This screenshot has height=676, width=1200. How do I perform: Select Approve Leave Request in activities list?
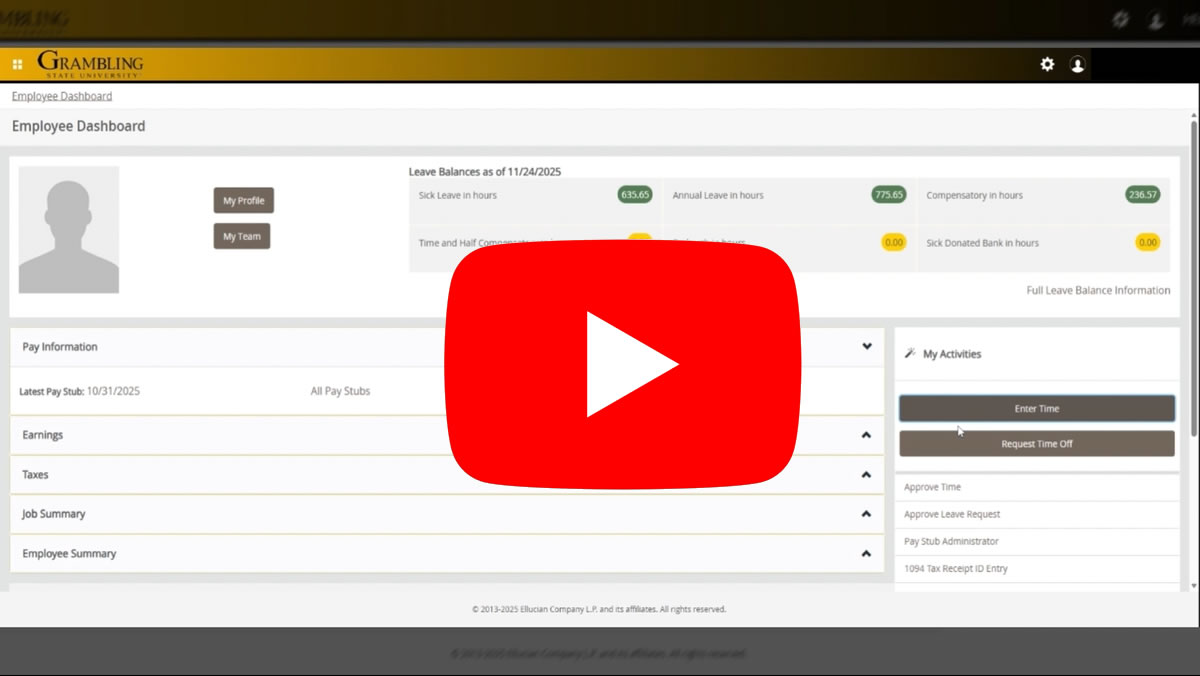952,514
